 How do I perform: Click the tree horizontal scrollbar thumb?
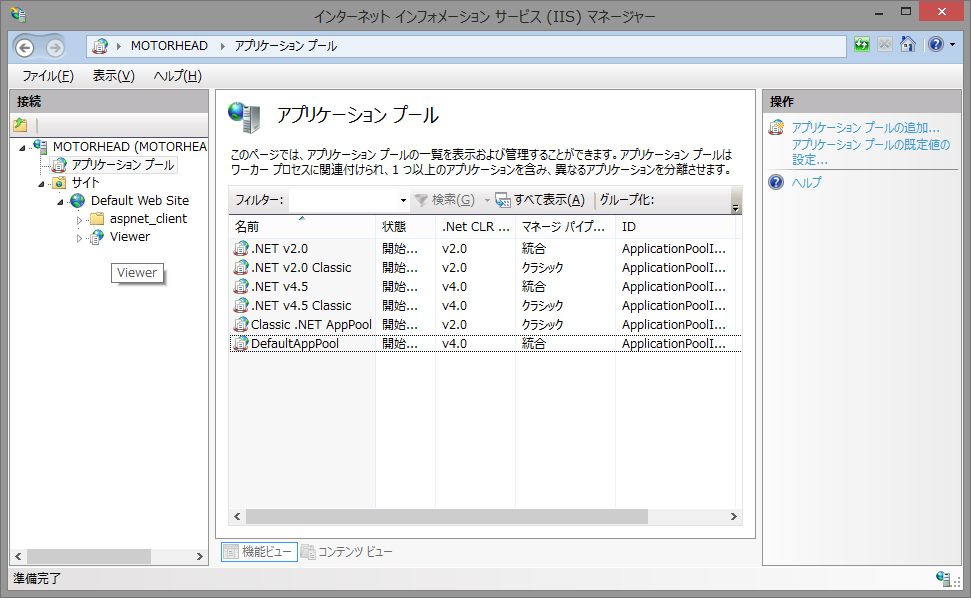[89, 556]
